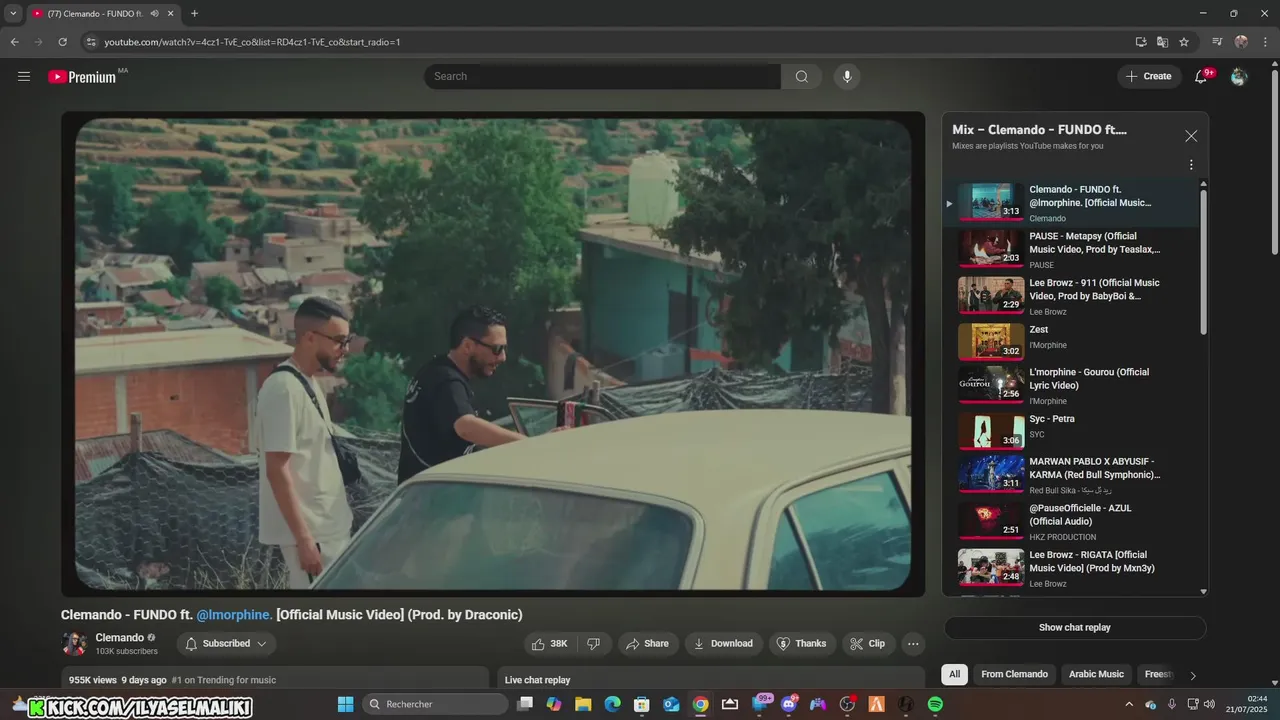Play Lee Browz - 911 from playlist
Screen dimensions: 1280x720
pyautogui.click(x=1070, y=296)
